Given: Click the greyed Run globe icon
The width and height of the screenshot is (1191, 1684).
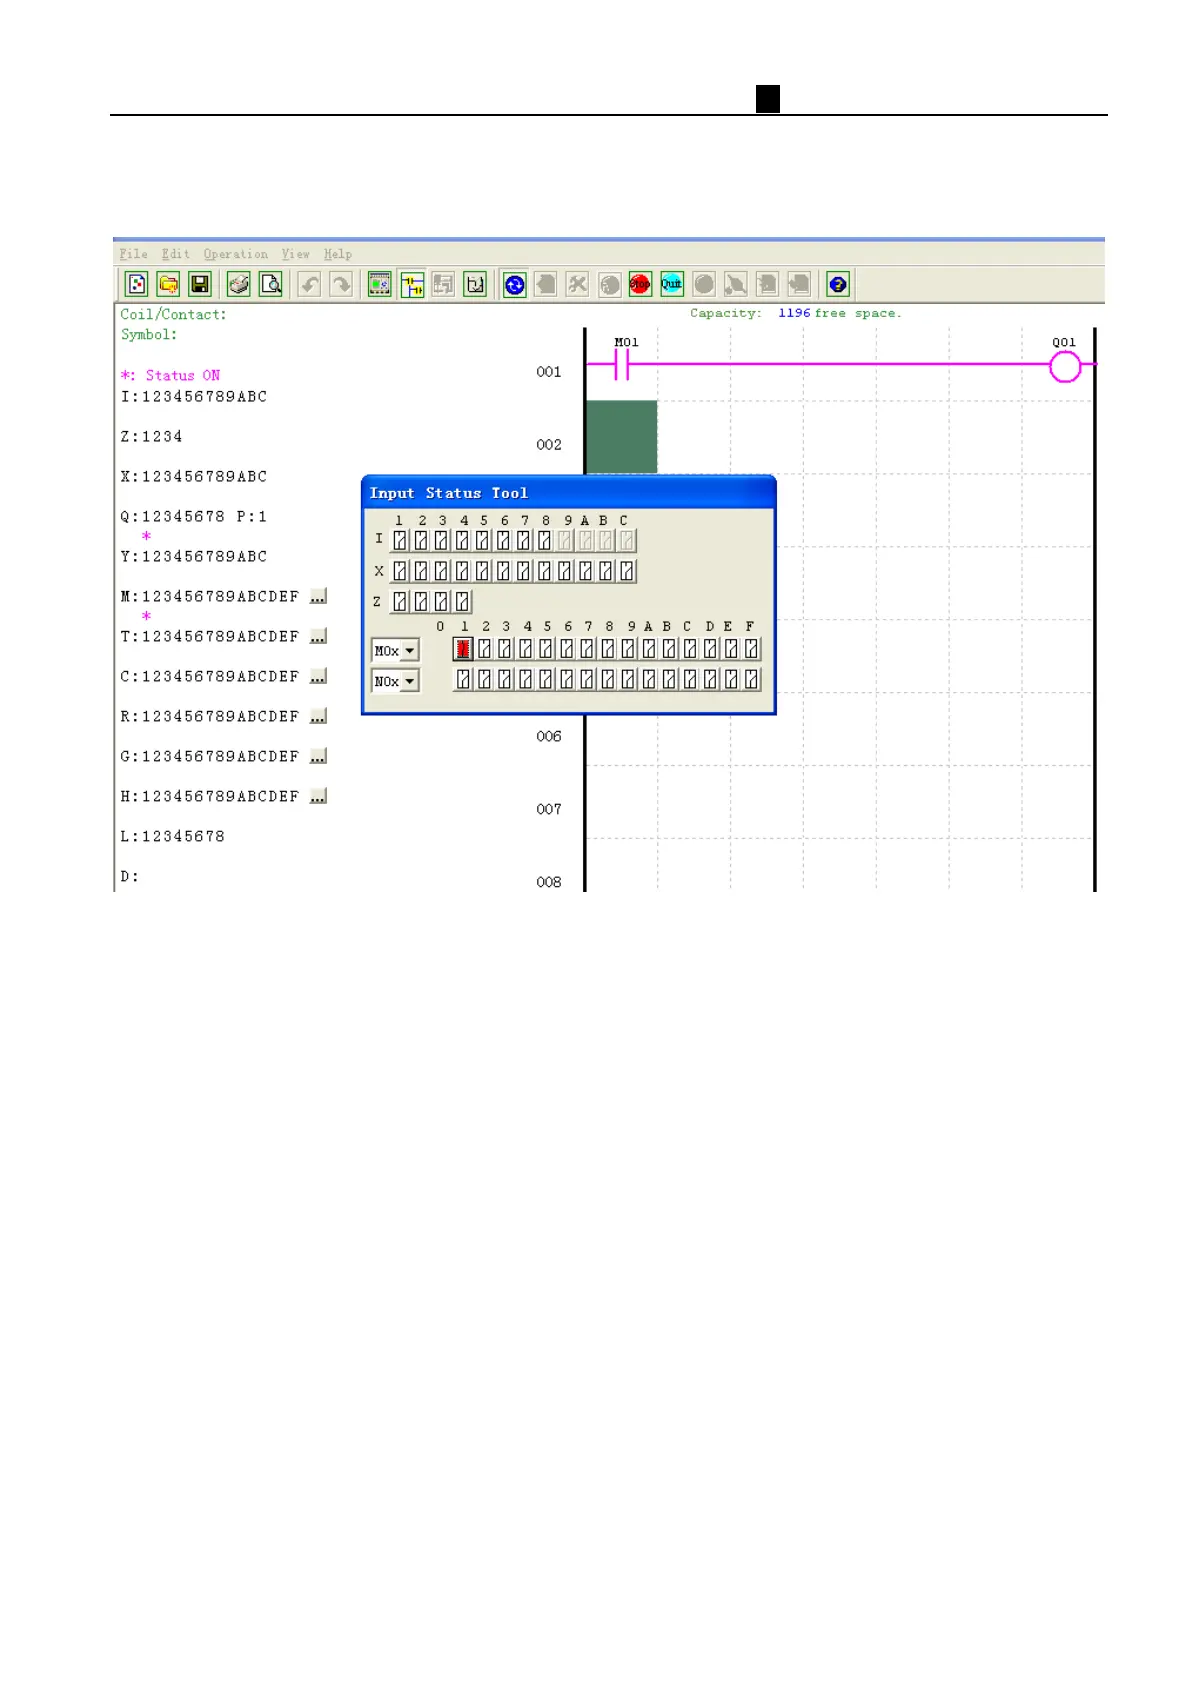Looking at the screenshot, I should 609,285.
